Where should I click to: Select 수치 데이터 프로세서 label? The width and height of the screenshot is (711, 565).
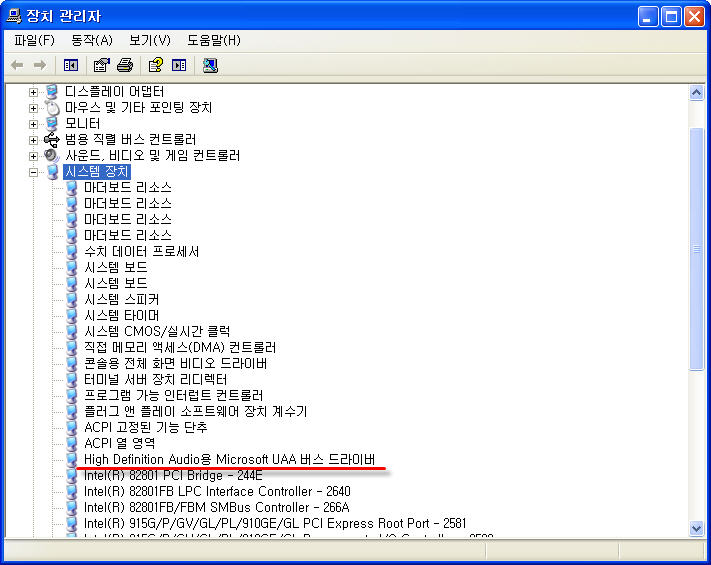point(141,252)
